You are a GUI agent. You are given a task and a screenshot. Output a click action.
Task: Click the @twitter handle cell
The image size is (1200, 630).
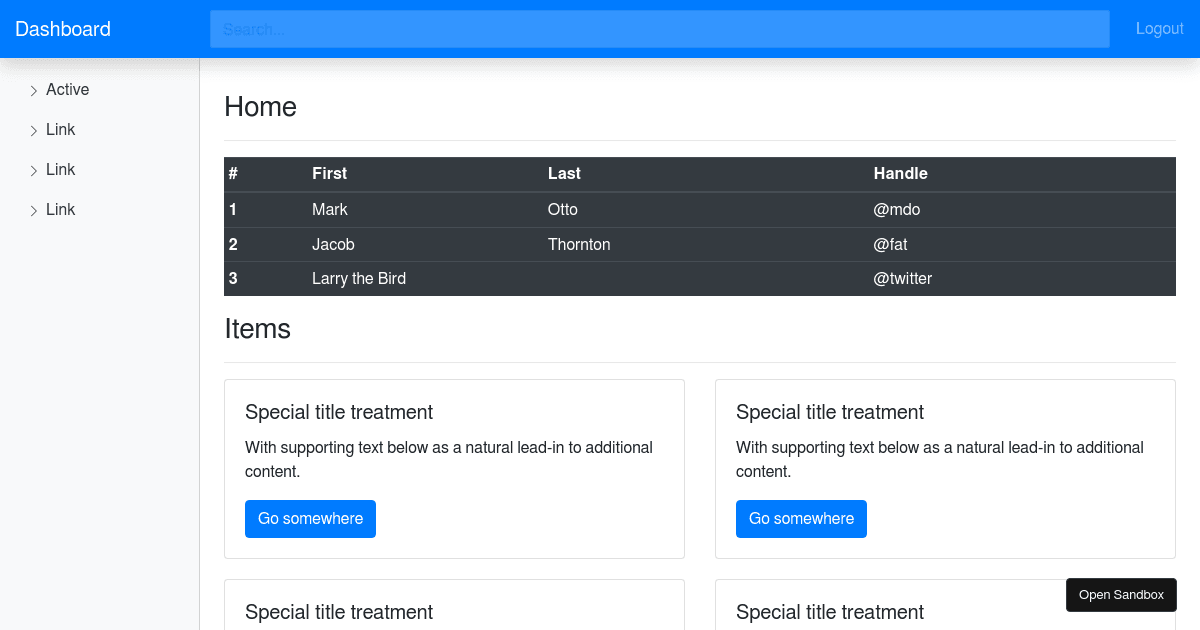coord(903,278)
